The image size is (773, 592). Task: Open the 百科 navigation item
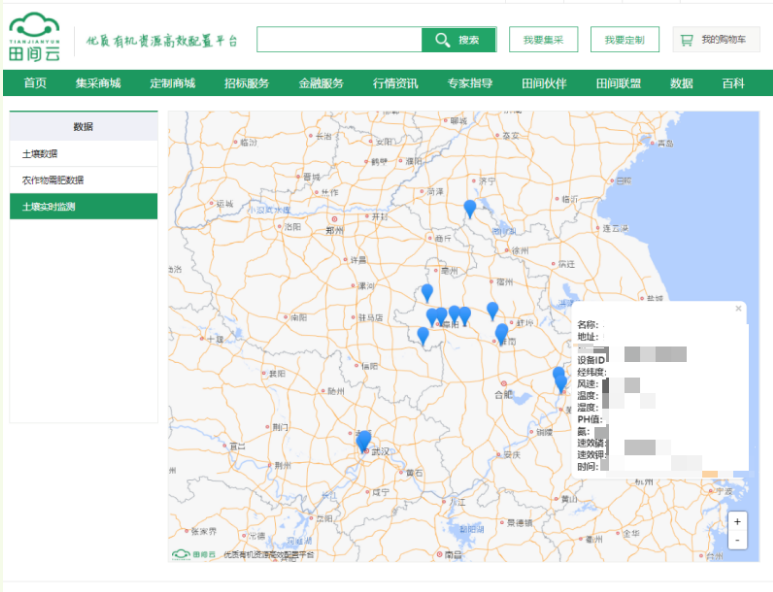click(733, 83)
